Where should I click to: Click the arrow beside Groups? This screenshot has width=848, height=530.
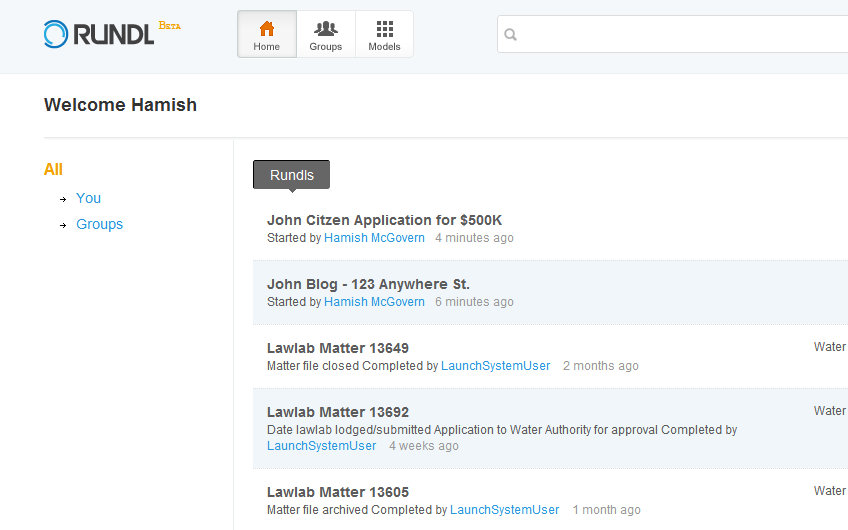pos(63,225)
